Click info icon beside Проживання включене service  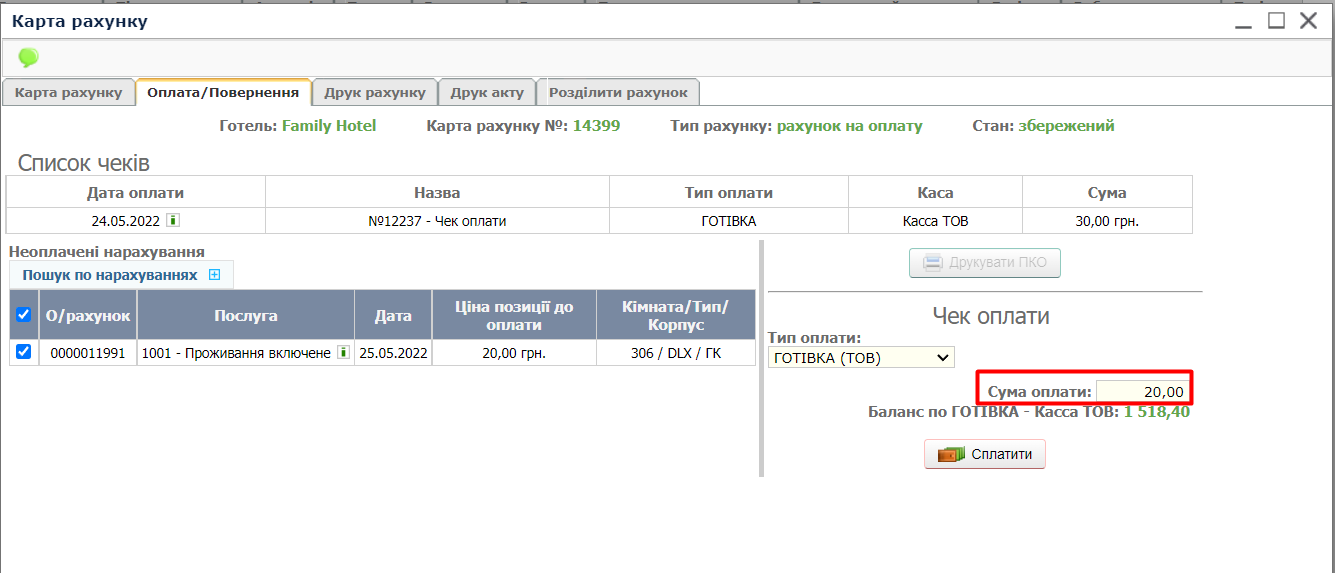[343, 353]
